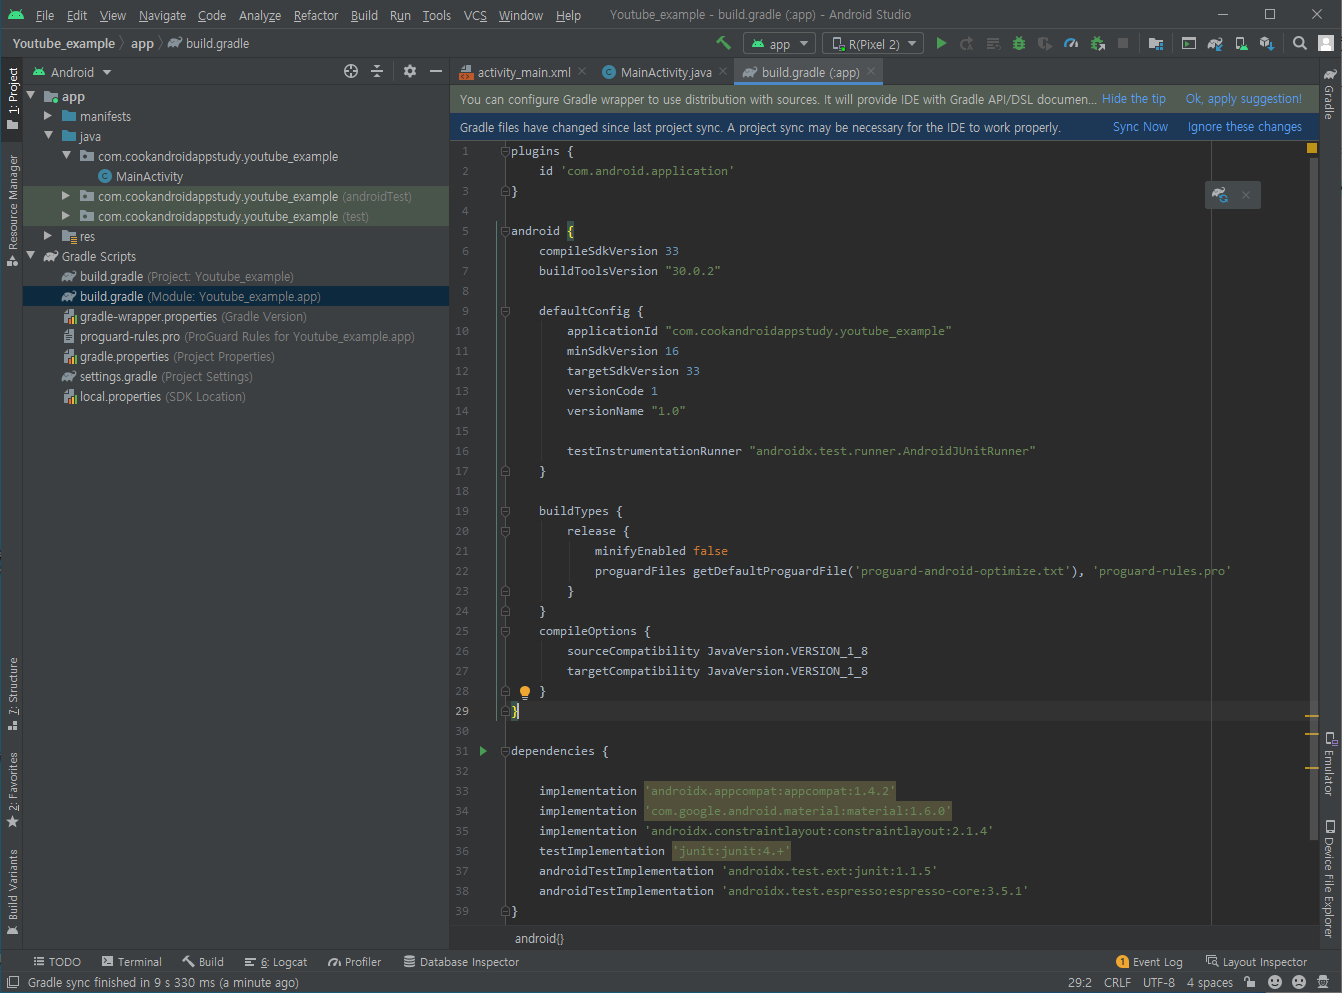Collapse the app module tree node
Screen dimensions: 1342x993
(x=31, y=96)
